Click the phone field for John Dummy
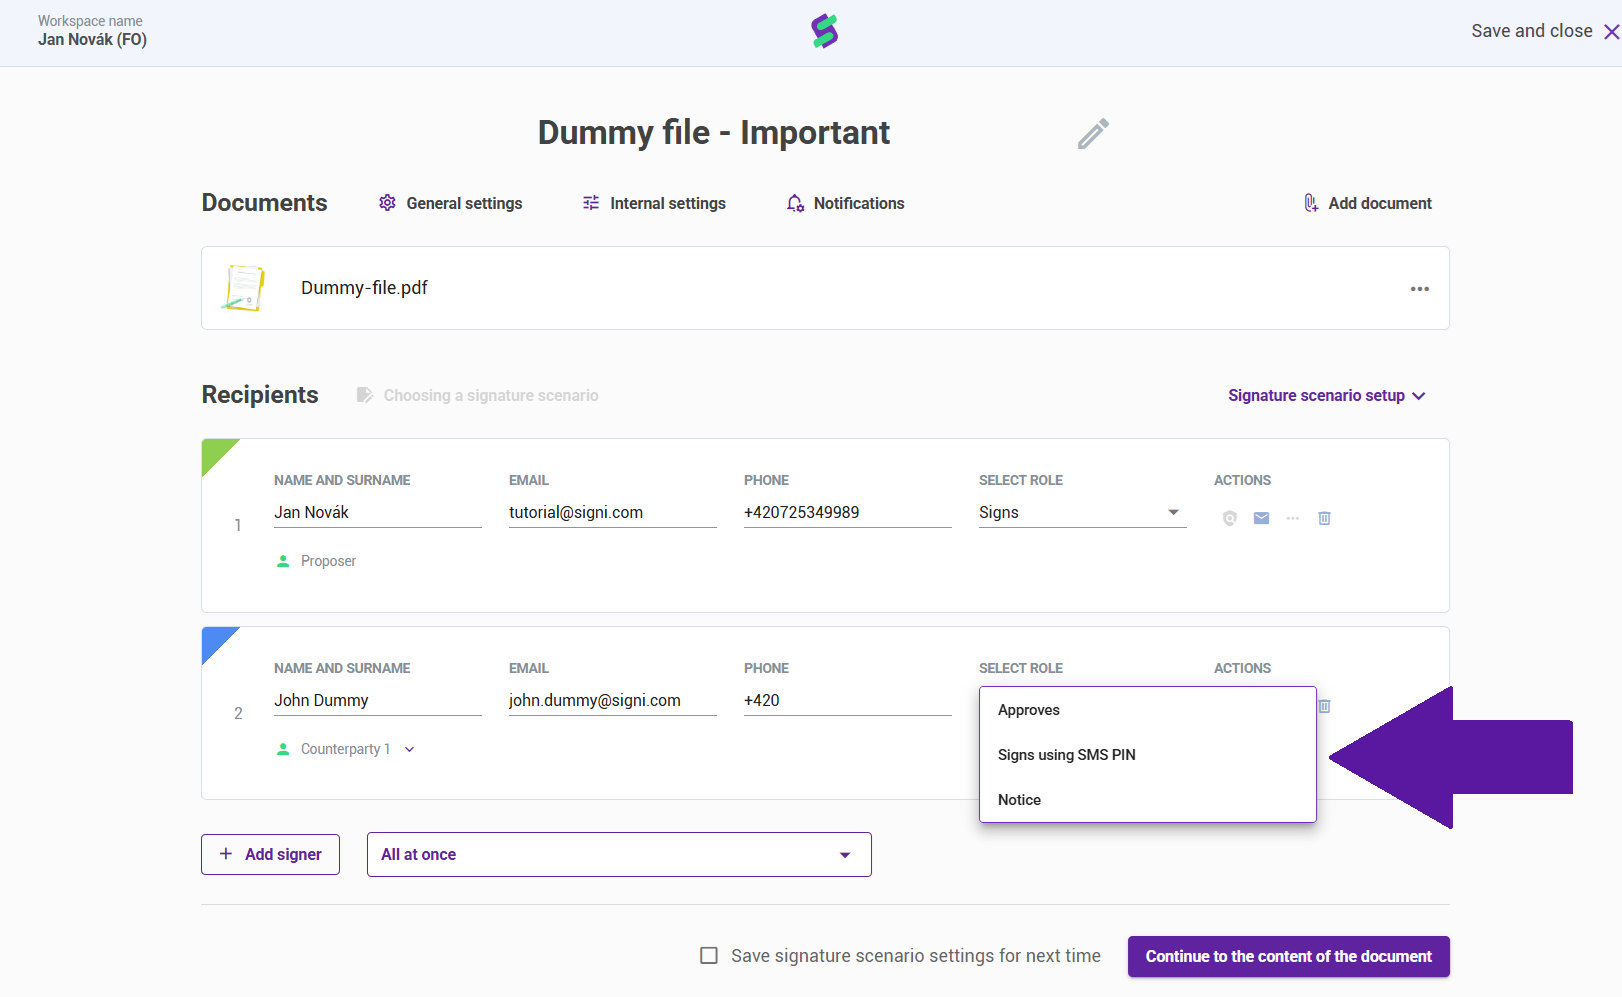The image size is (1622, 997). 848,701
